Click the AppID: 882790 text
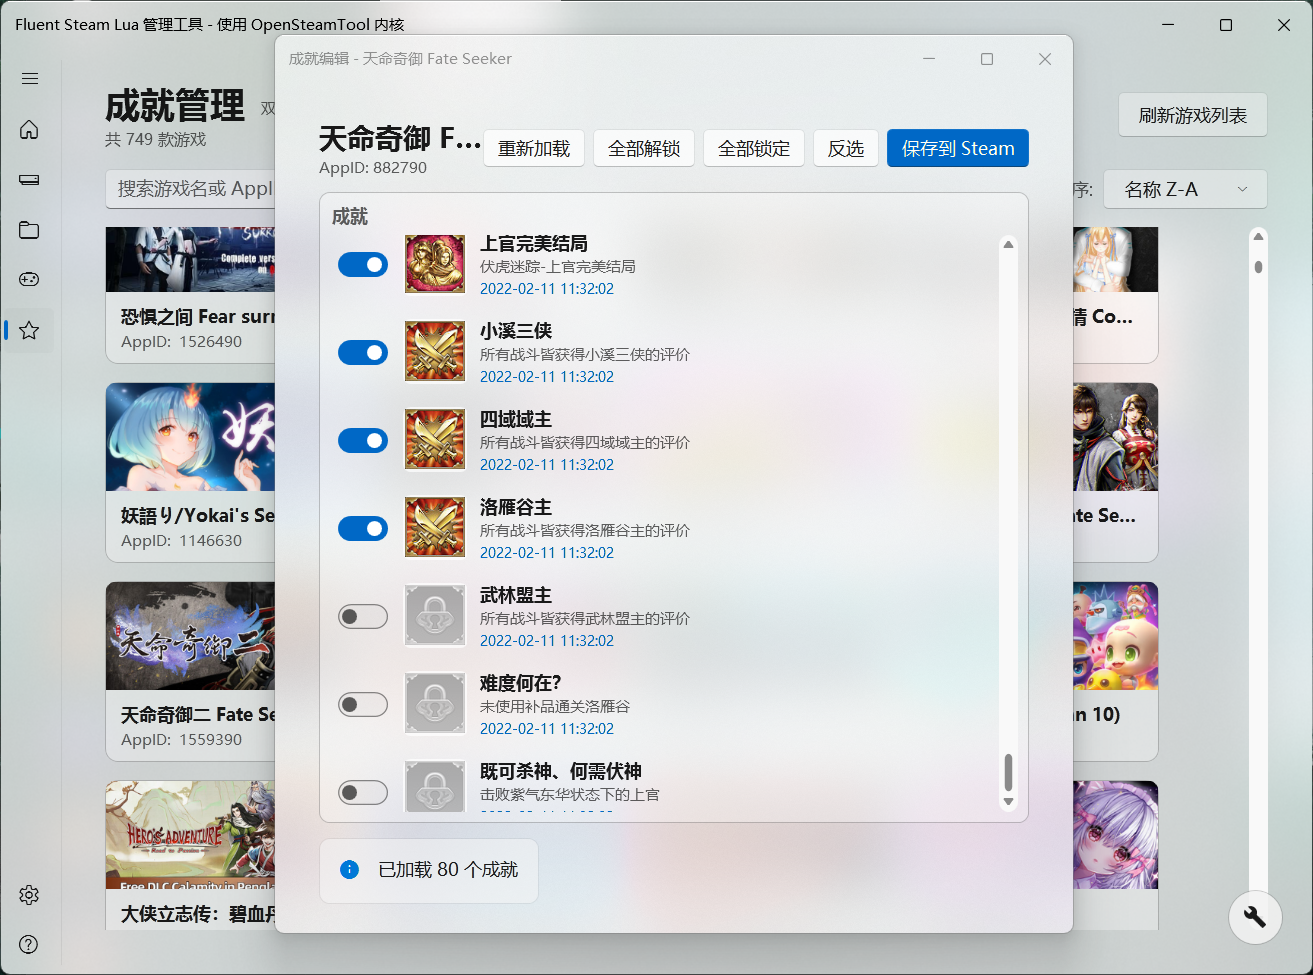 pos(373,168)
